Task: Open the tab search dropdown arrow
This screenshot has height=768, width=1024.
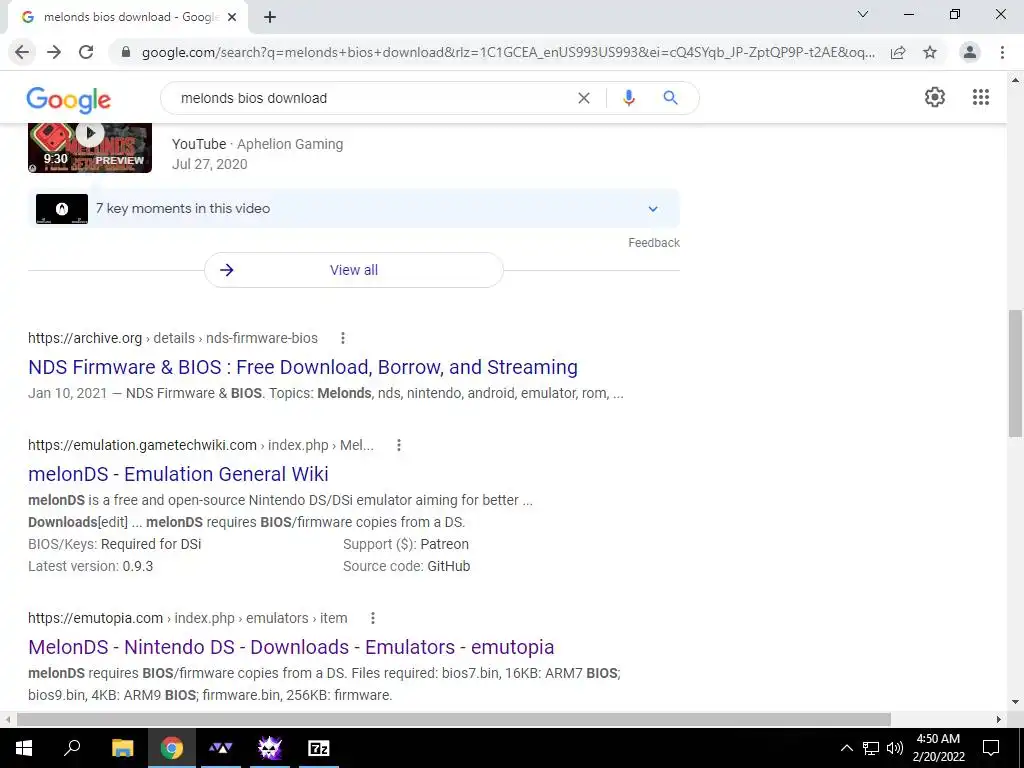Action: [863, 14]
